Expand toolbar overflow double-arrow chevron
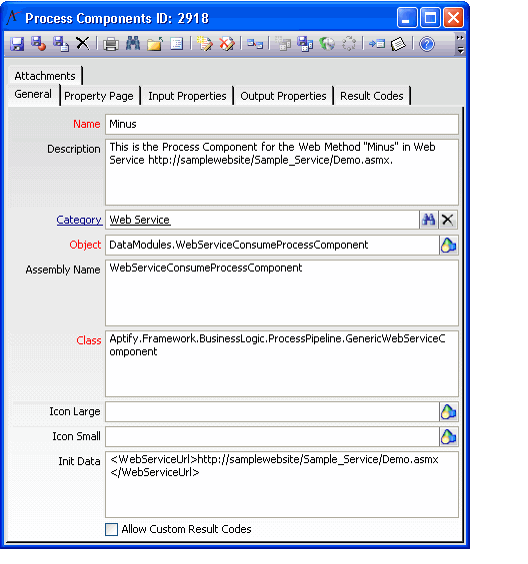528x564 pixels. [x=460, y=38]
